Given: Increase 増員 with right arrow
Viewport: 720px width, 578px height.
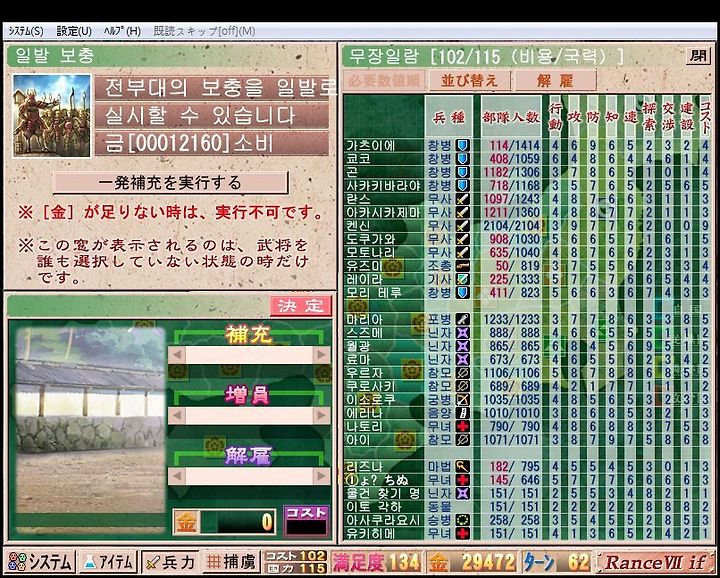Looking at the screenshot, I should point(322,415).
